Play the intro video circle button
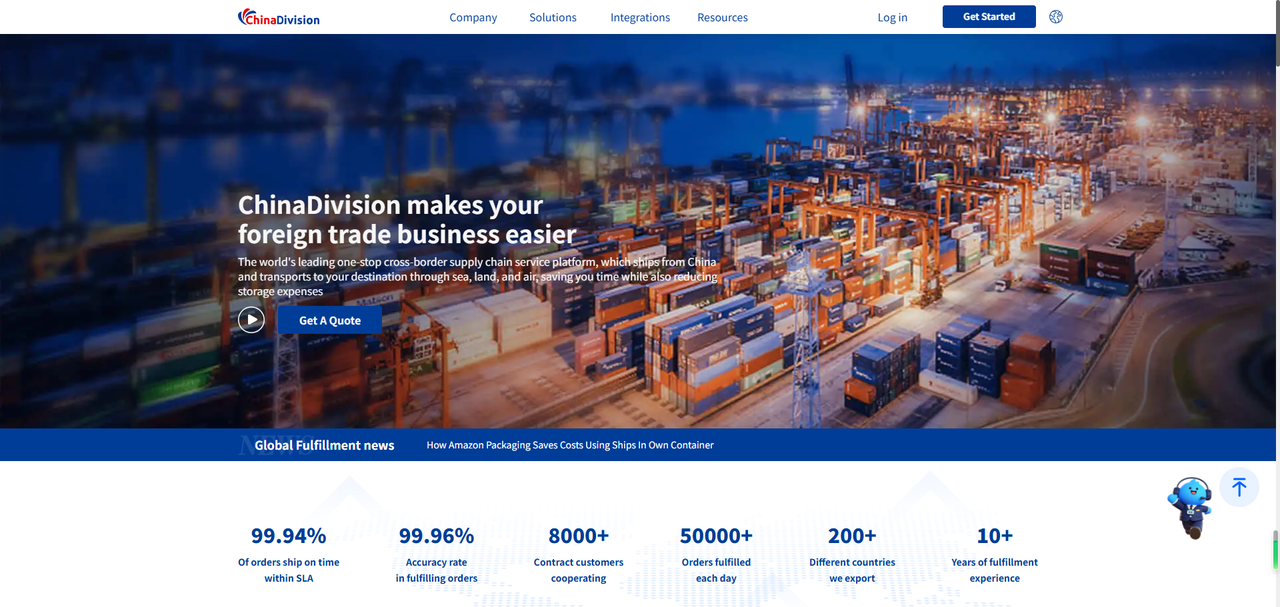This screenshot has height=607, width=1280. tap(251, 320)
